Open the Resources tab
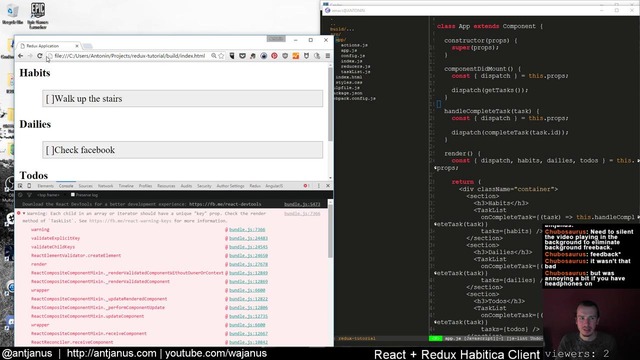This screenshot has height=360, width=640. [166, 186]
